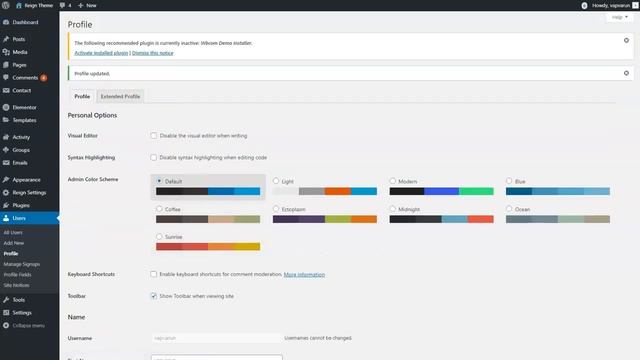Viewport: 640px width, 360px height.
Task: Click the Midnight color palette swatch bar
Action: click(x=442, y=219)
